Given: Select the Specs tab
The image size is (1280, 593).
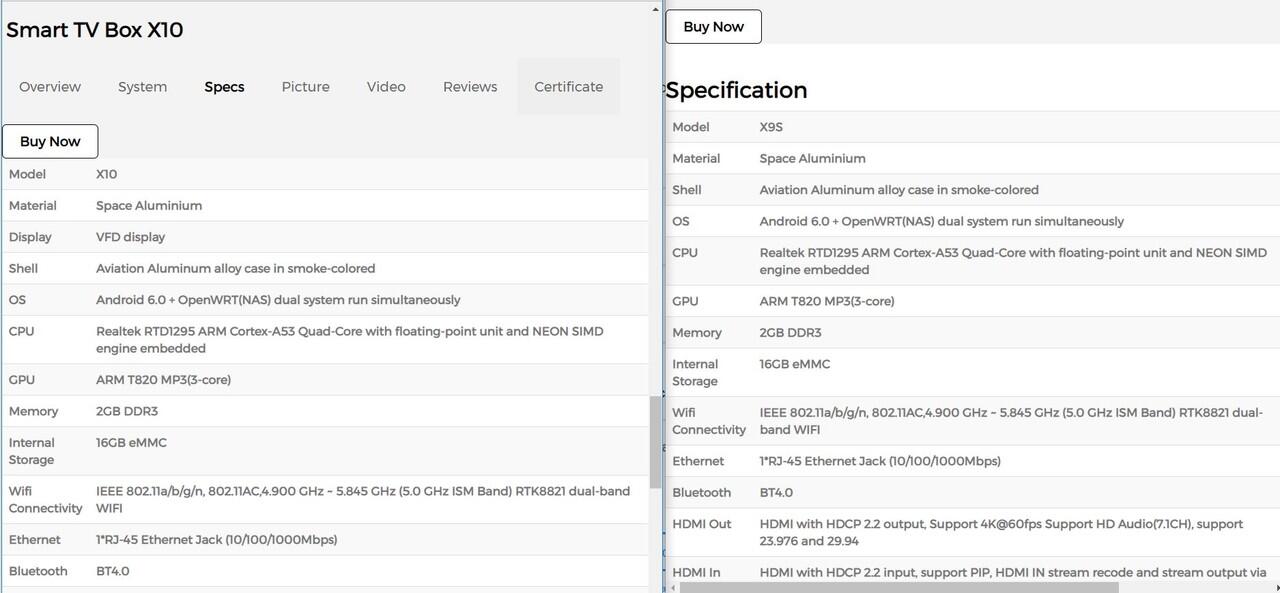Looking at the screenshot, I should pos(224,87).
